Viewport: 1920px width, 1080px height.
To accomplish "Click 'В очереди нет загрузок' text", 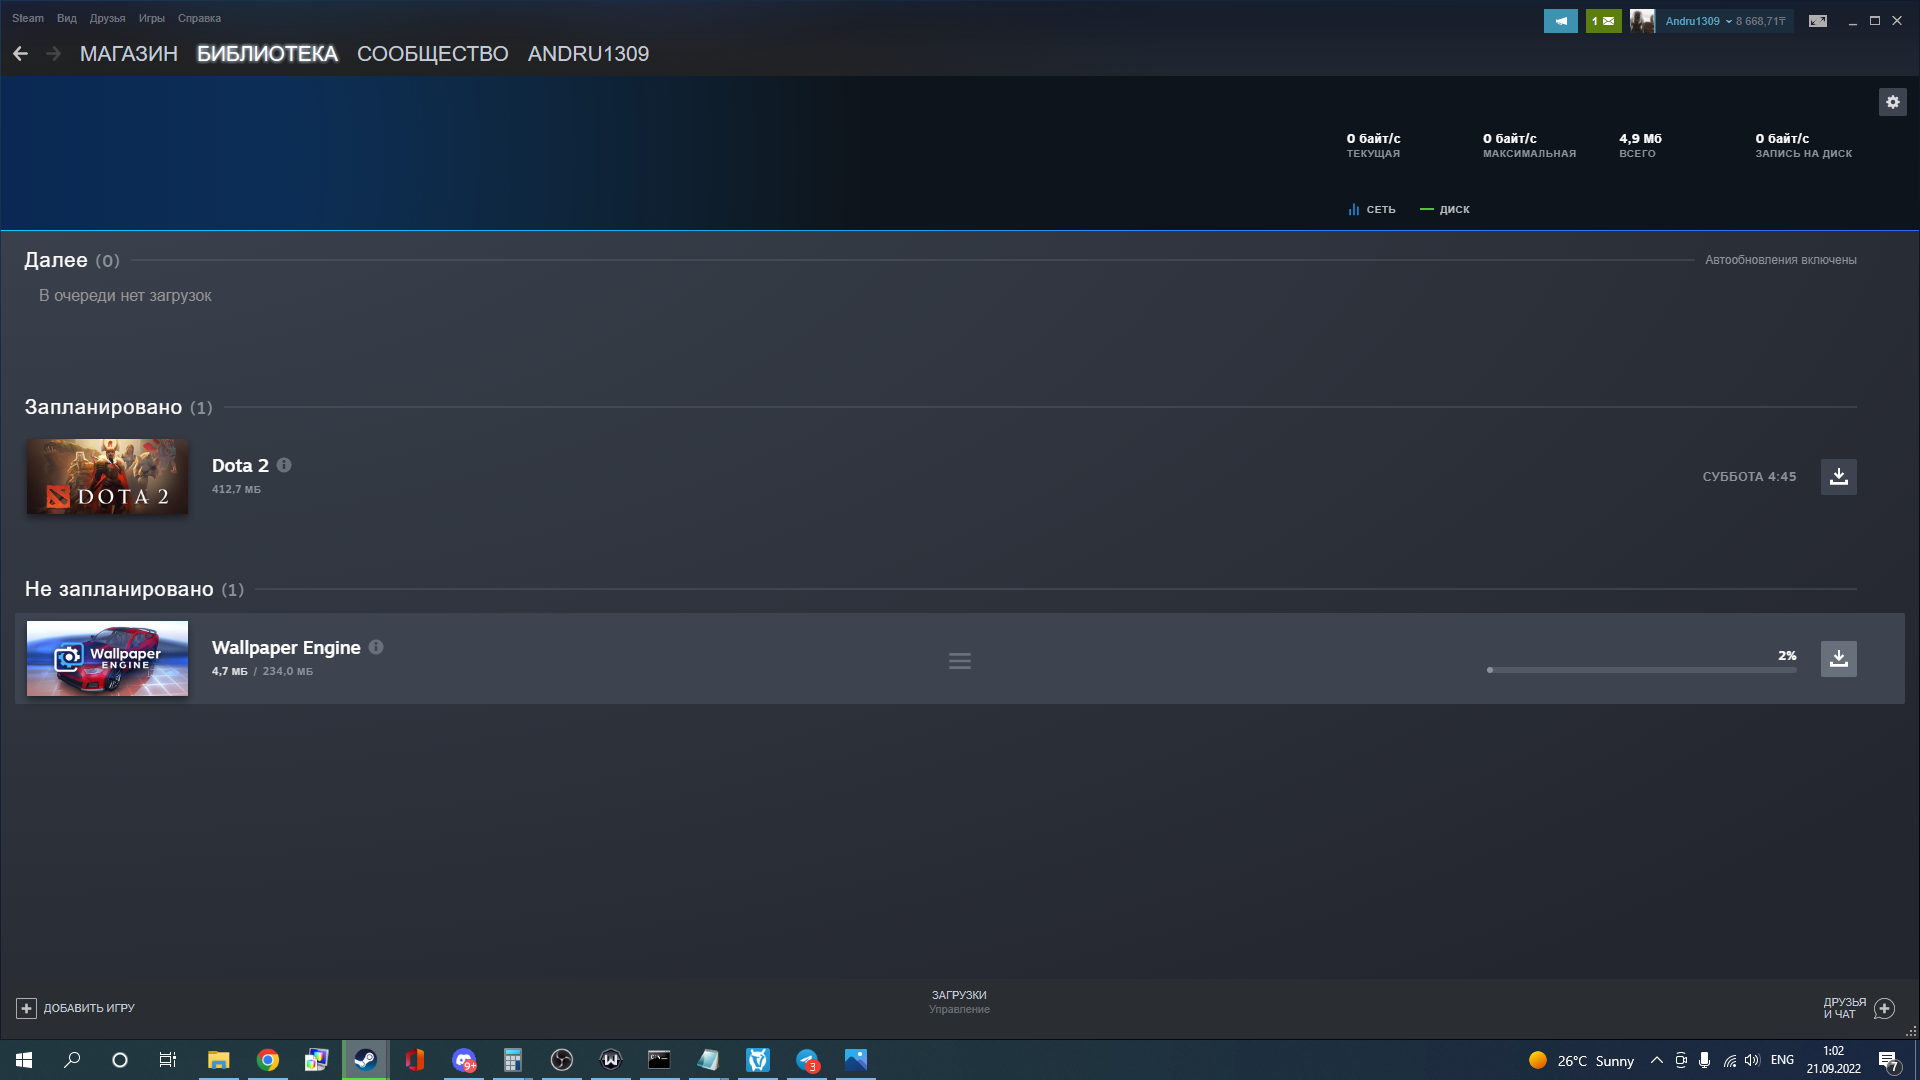I will (x=125, y=296).
